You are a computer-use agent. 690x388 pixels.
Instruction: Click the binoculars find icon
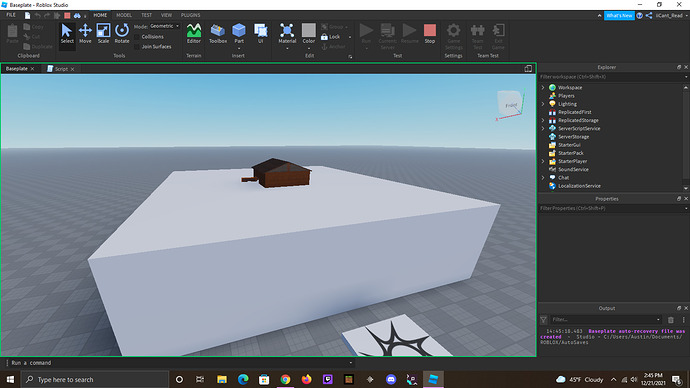tap(77, 15)
